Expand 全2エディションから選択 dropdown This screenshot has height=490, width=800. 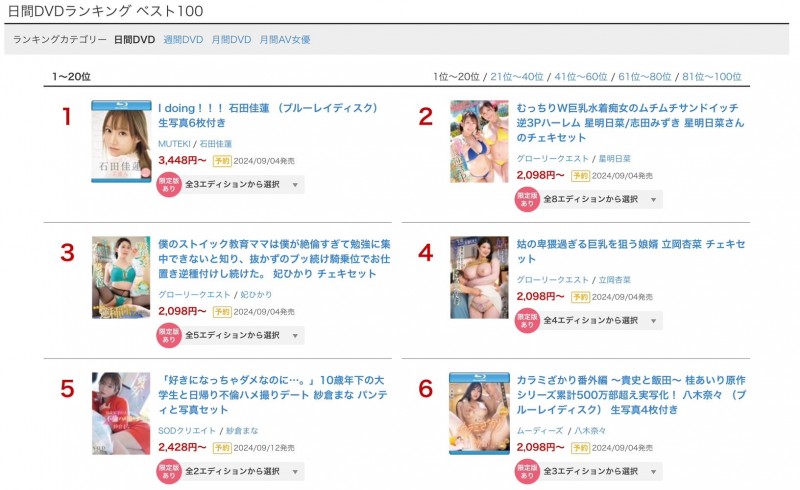point(243,471)
